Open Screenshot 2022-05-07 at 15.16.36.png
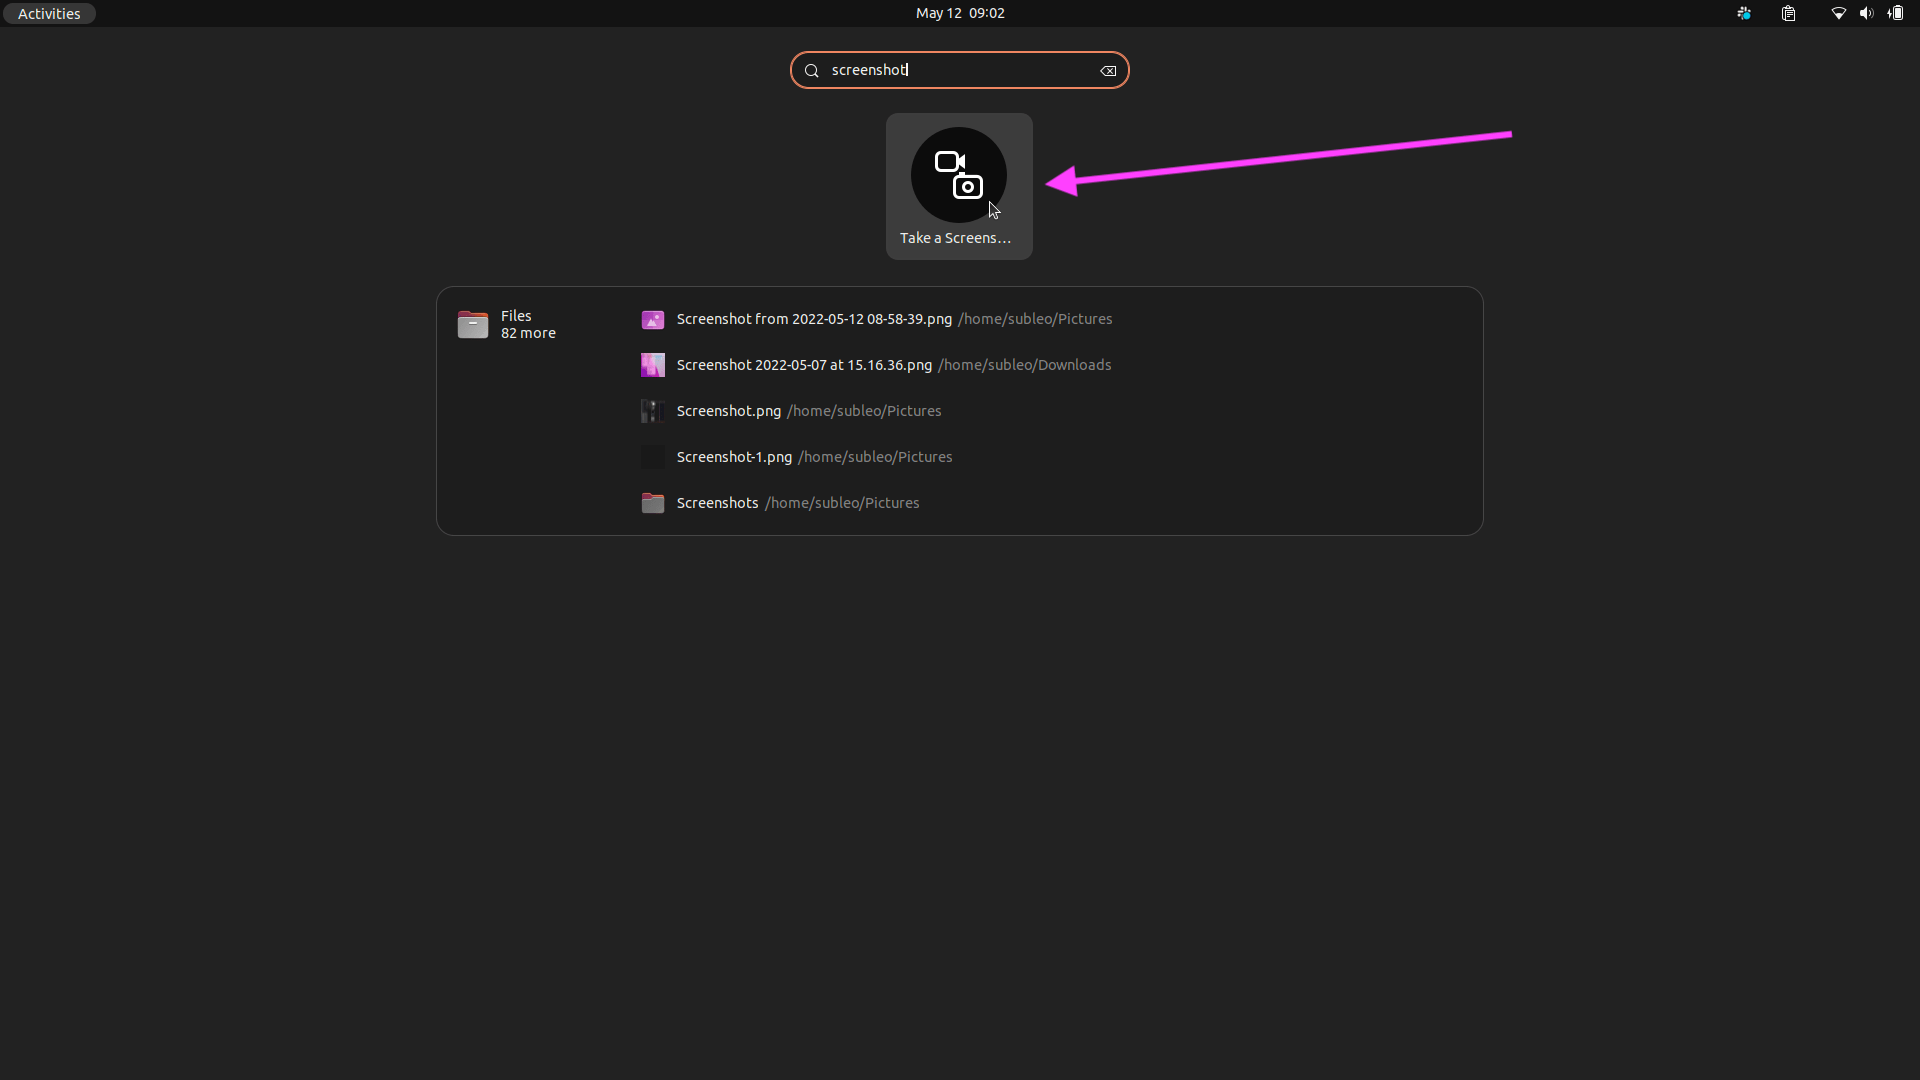The width and height of the screenshot is (1920, 1080). (x=804, y=365)
